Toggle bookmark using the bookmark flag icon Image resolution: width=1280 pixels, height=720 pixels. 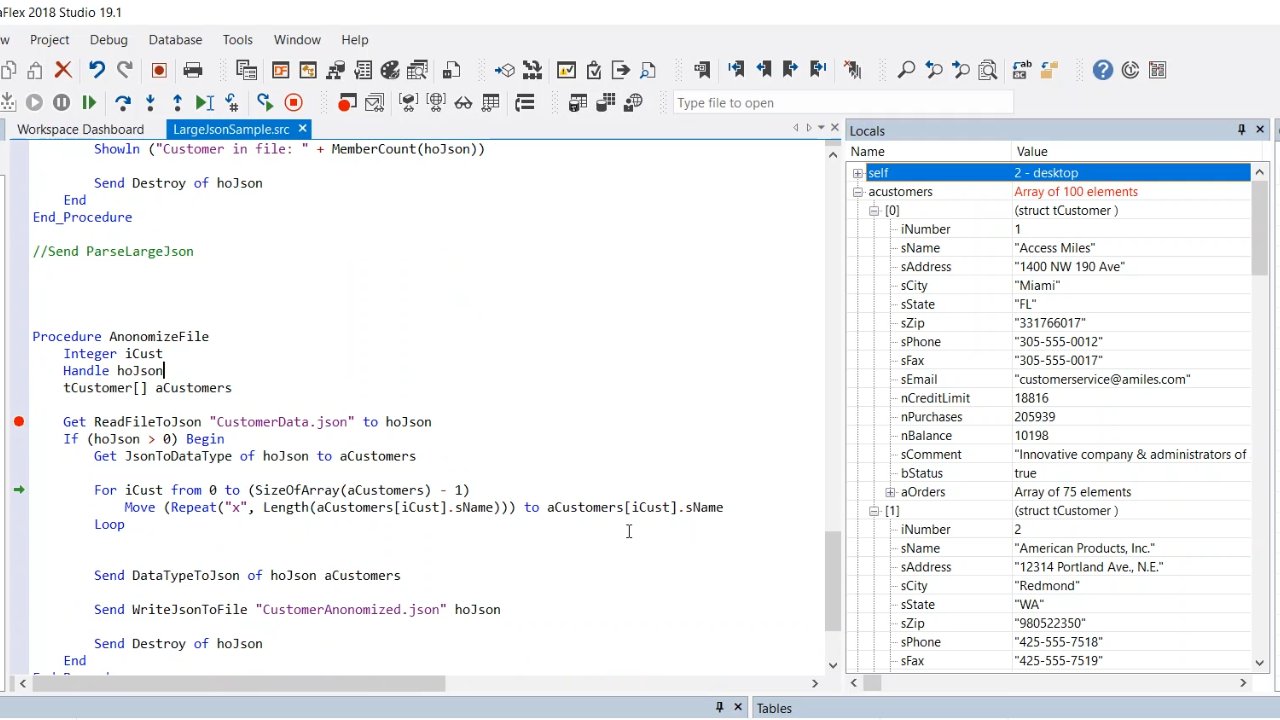coord(702,70)
